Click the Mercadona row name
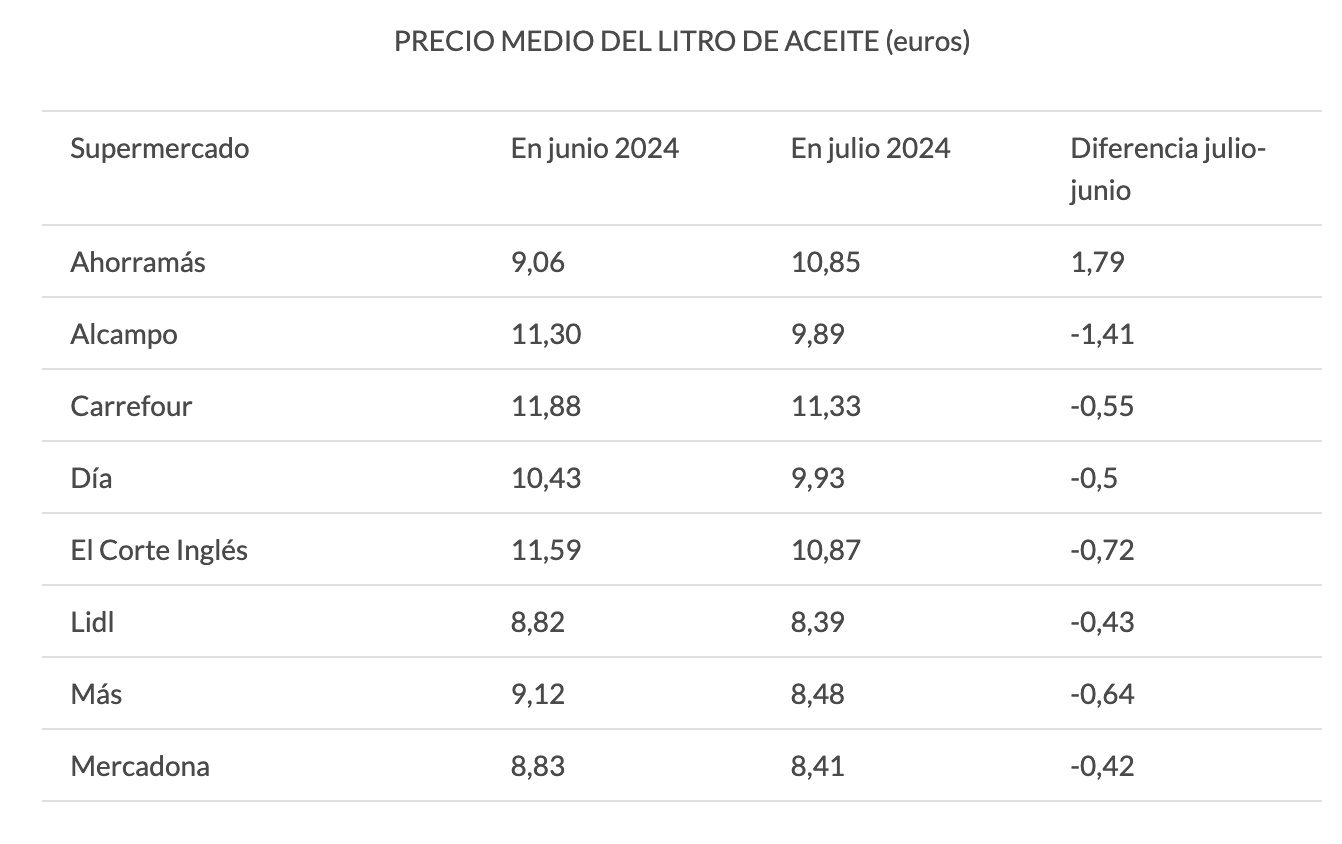1342x844 pixels. 140,766
